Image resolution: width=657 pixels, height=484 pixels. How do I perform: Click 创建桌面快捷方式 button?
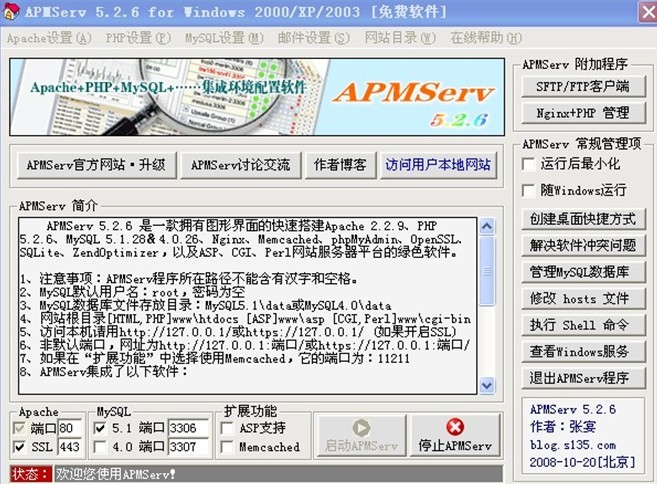(583, 219)
